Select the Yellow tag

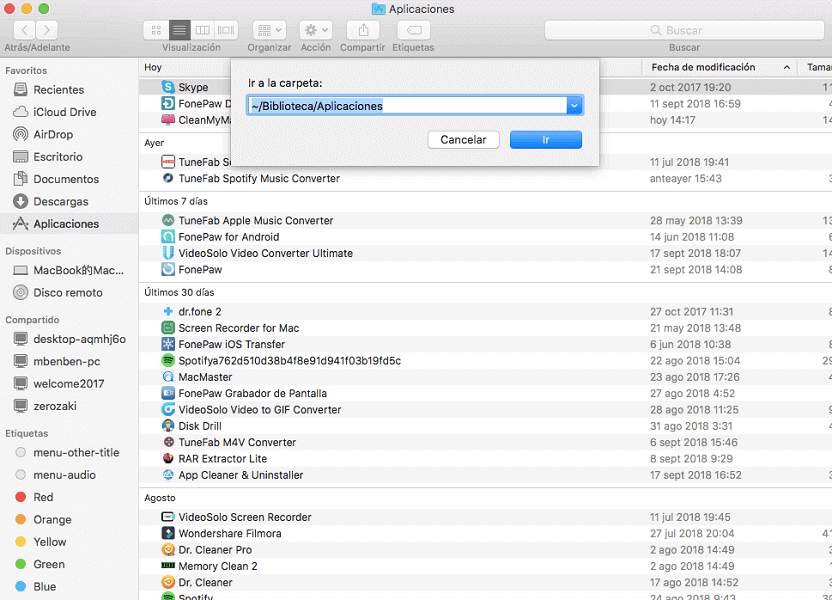coord(49,542)
